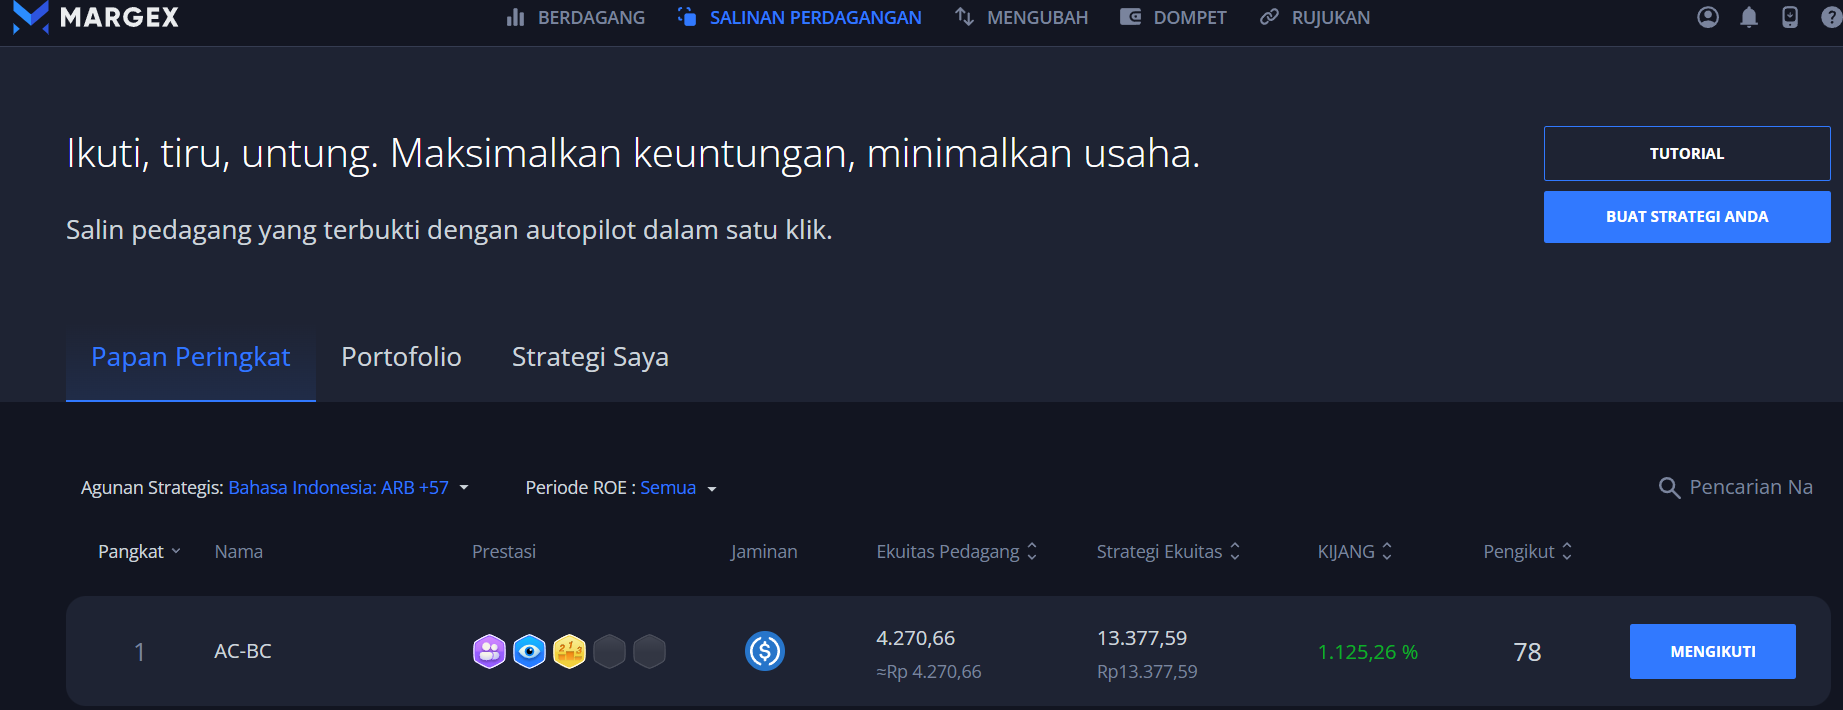Image resolution: width=1843 pixels, height=710 pixels.
Task: Click the Pencarian name search field
Action: pyautogui.click(x=1749, y=487)
